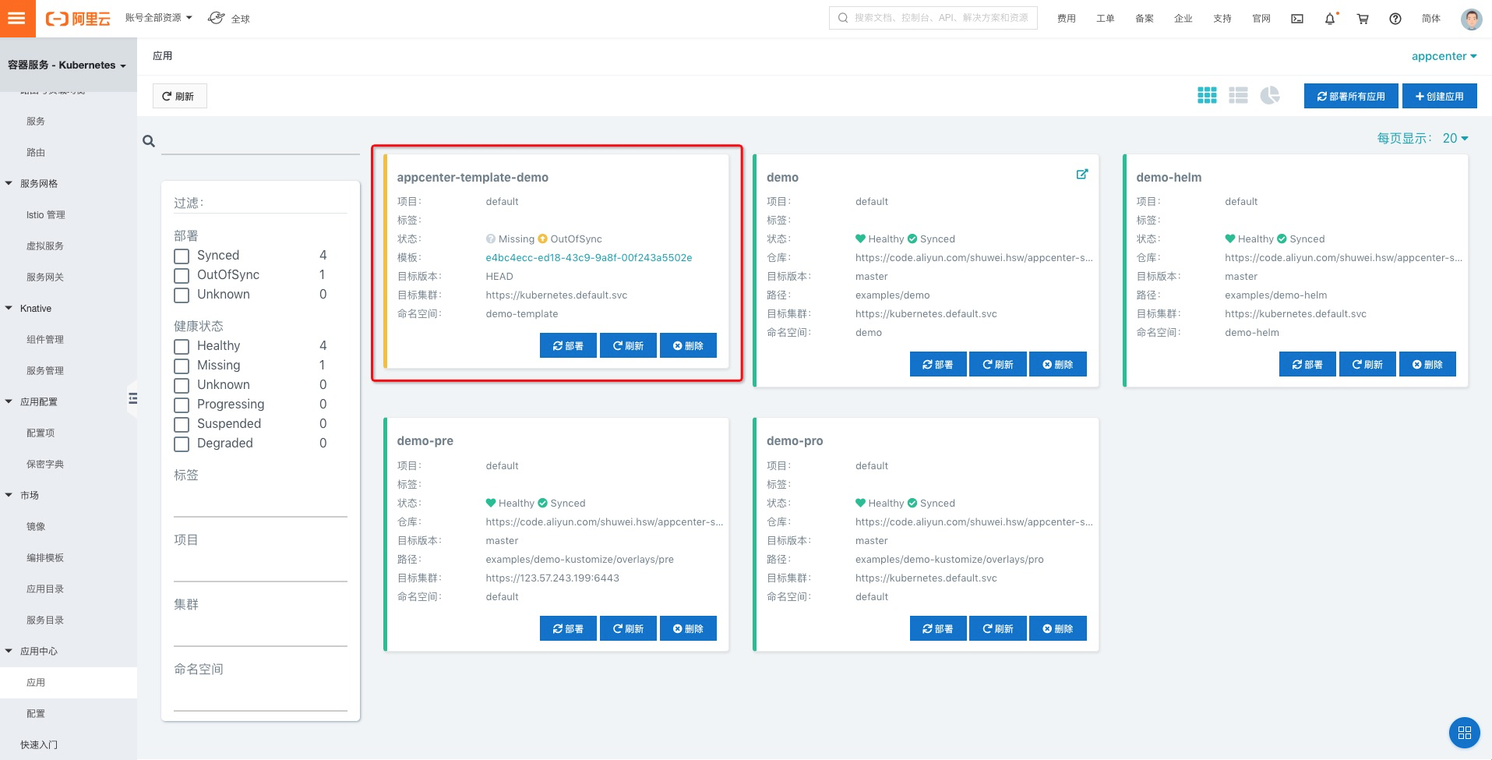The image size is (1492, 760).
Task: Open 支持 in top navigation
Action: [x=1222, y=19]
